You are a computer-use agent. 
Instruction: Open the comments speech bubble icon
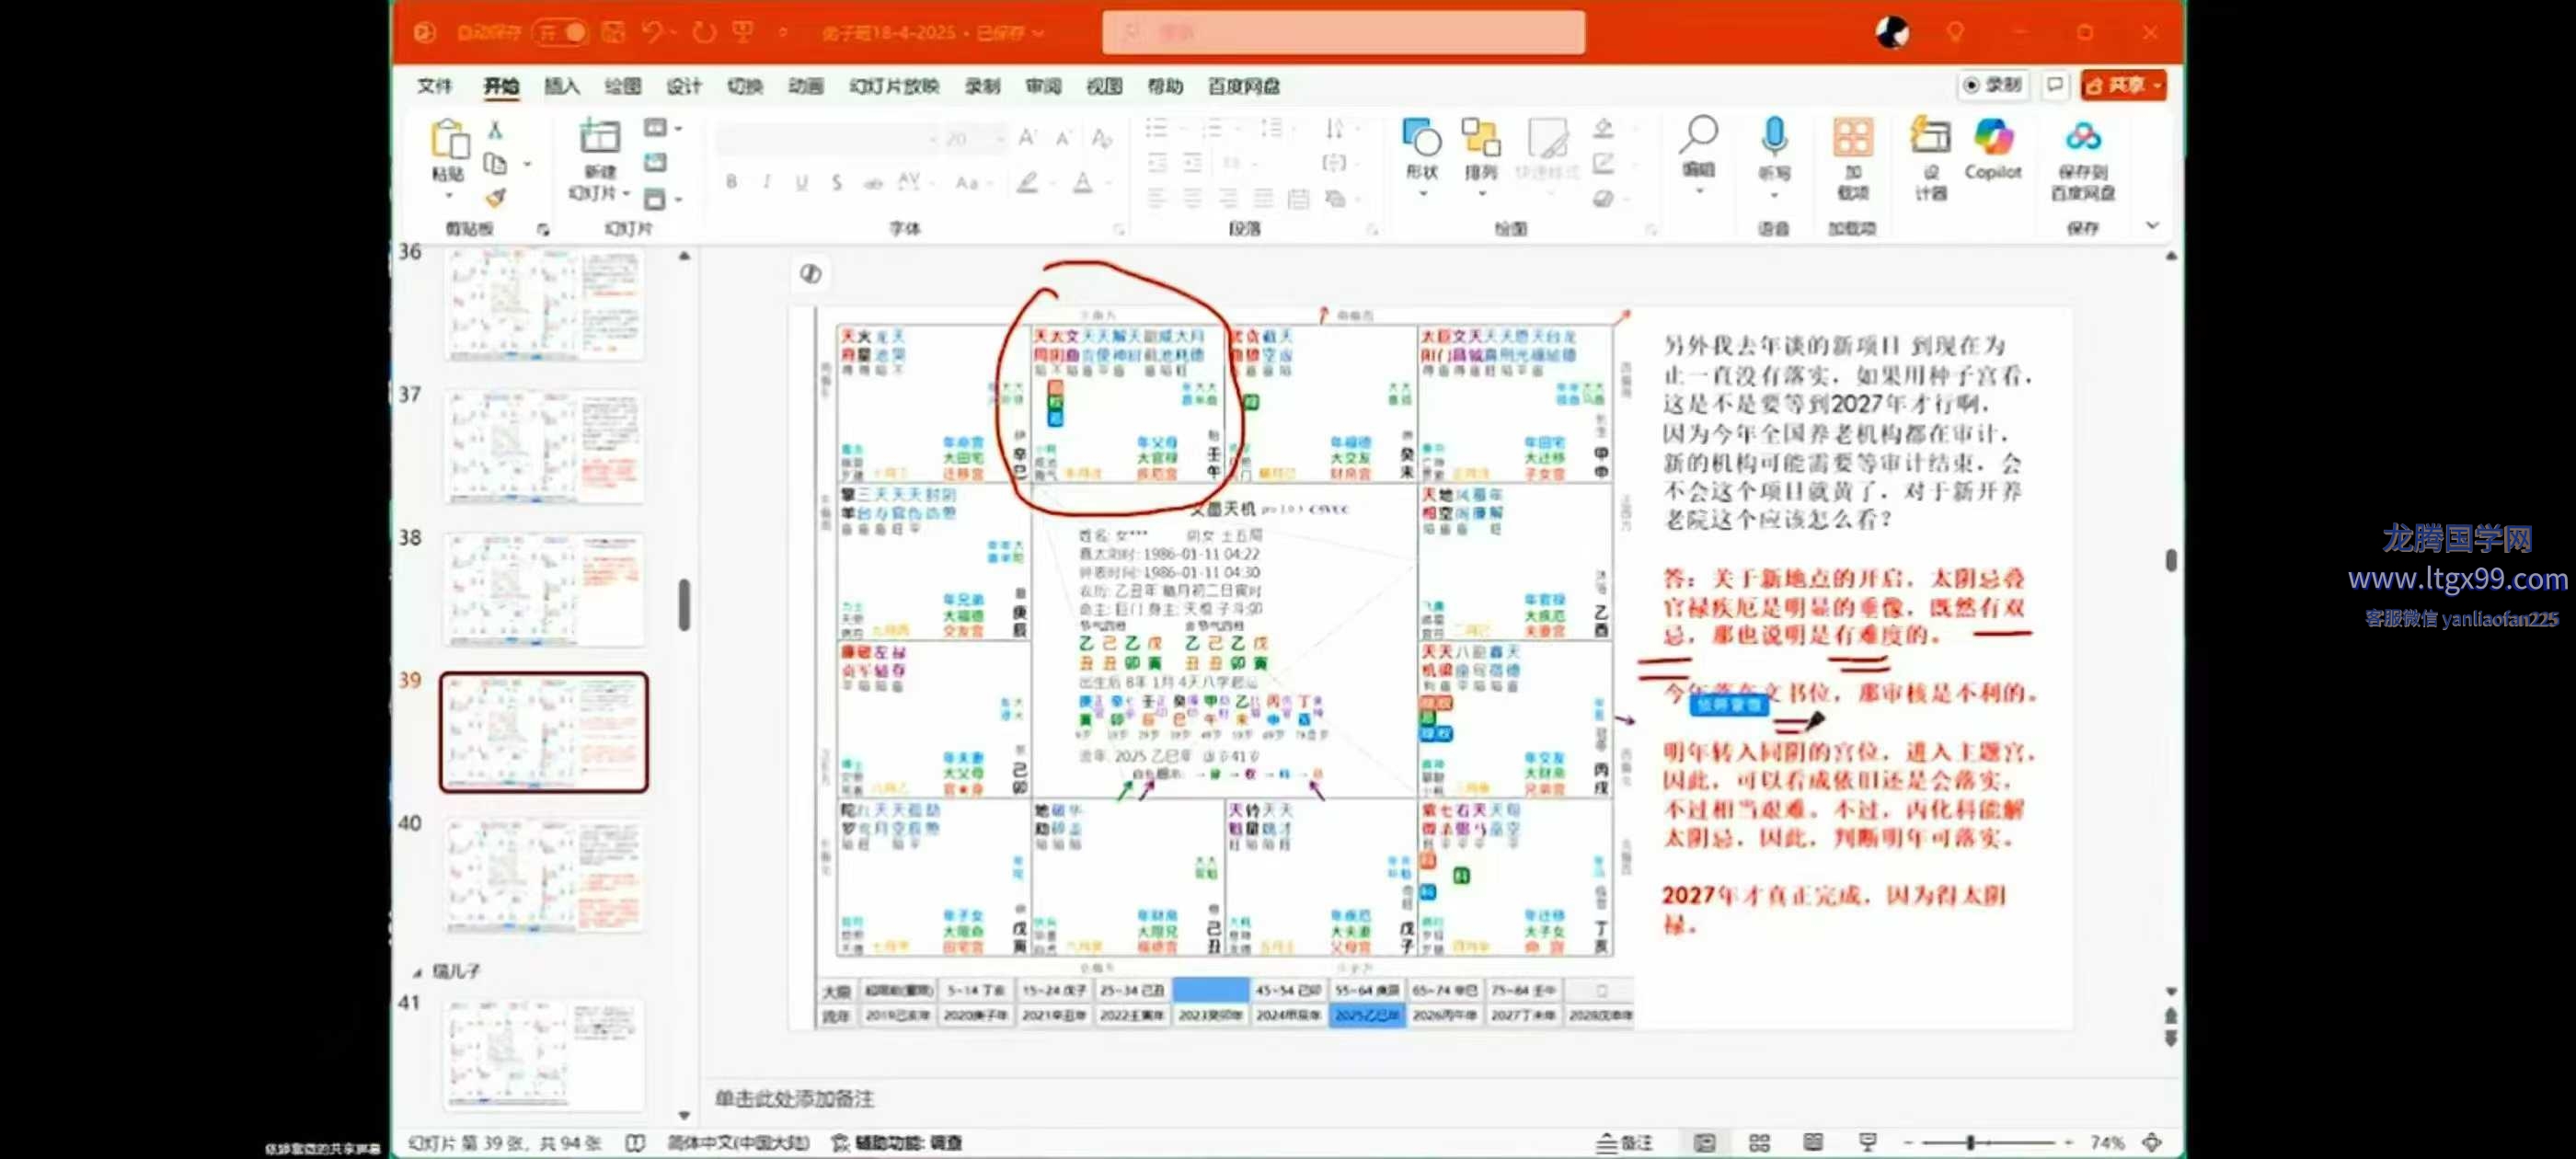[2055, 85]
